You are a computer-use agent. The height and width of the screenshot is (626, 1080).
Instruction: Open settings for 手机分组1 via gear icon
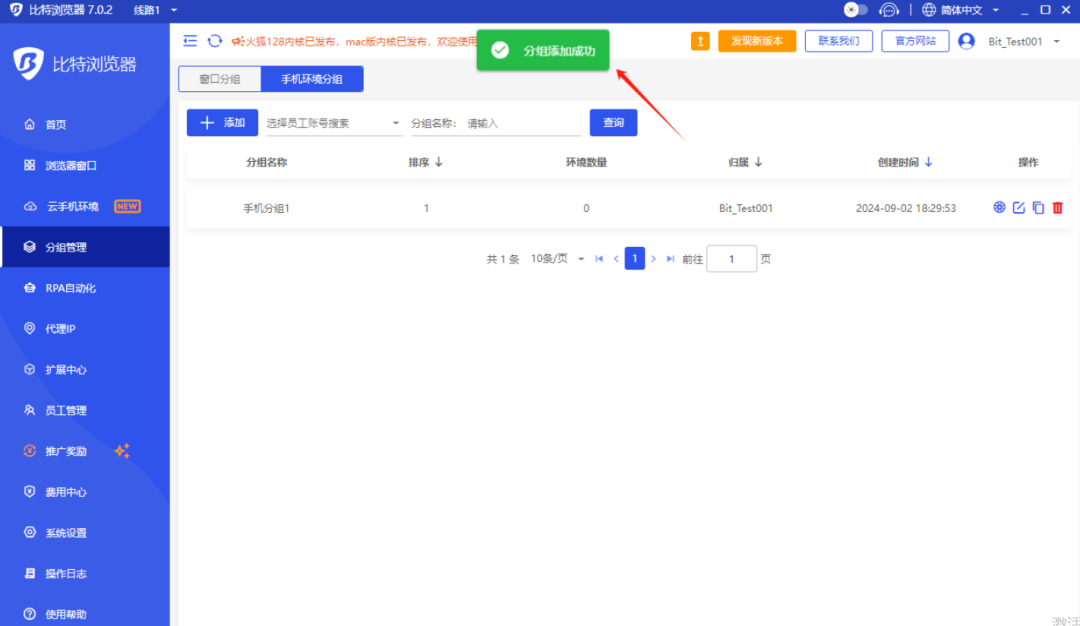[999, 207]
